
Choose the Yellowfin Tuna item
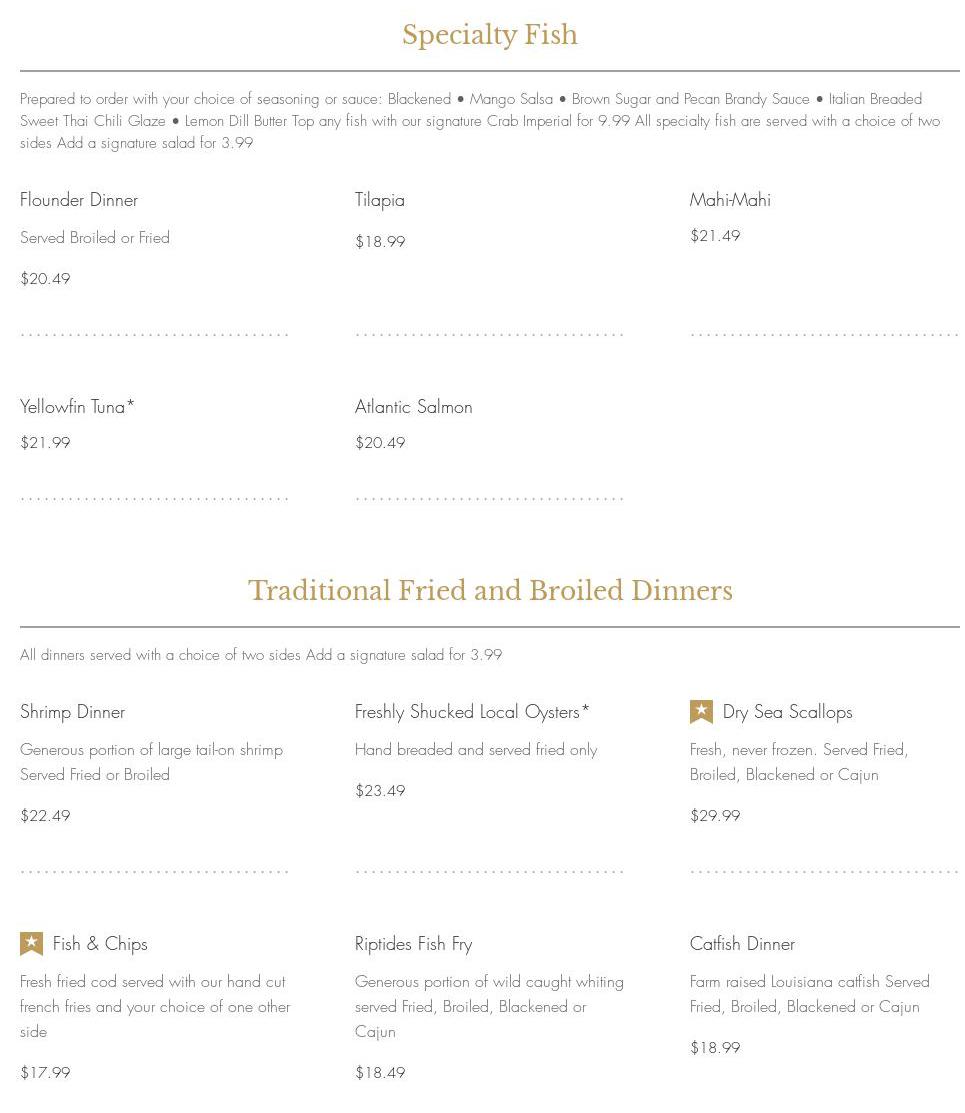coord(77,407)
